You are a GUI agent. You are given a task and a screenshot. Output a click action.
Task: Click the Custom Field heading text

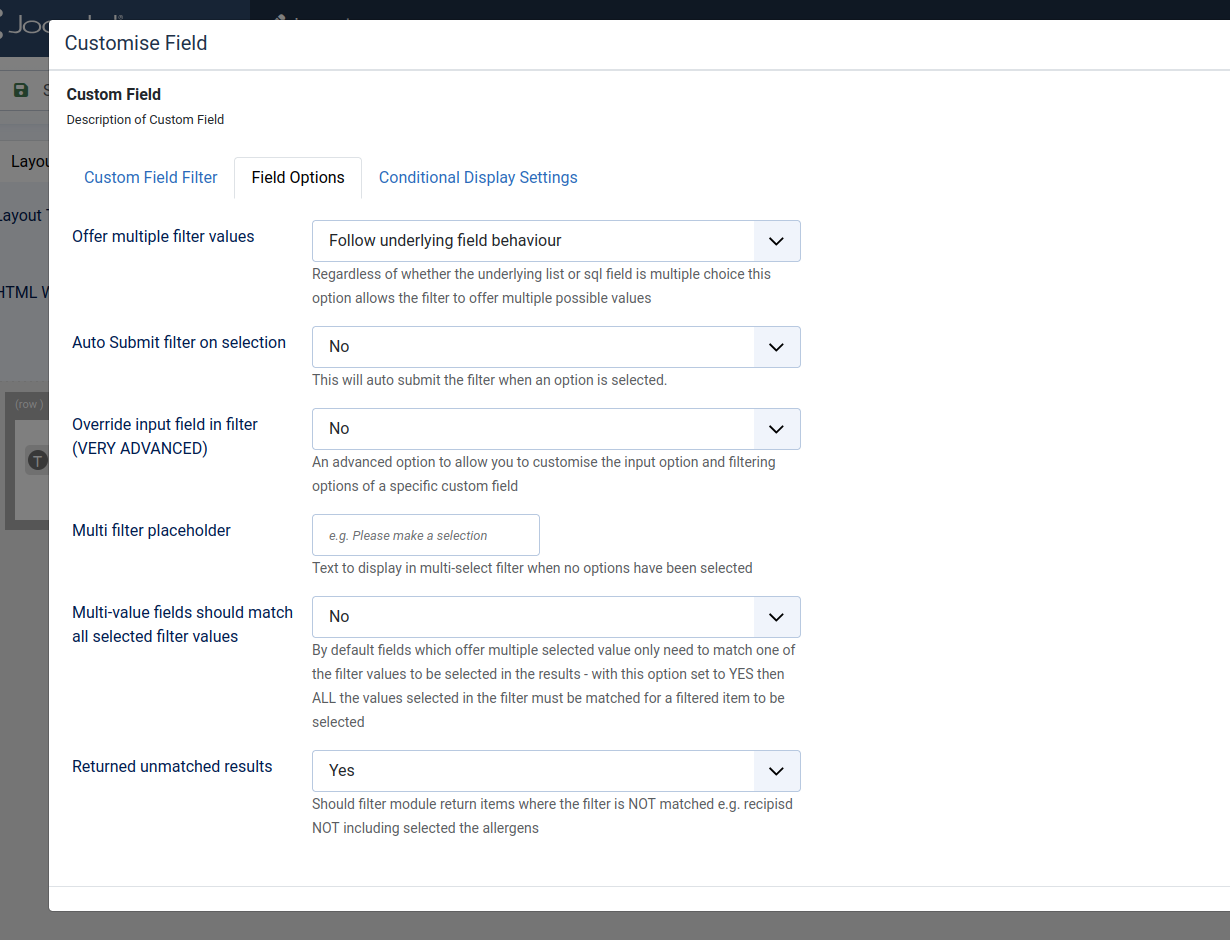point(114,94)
